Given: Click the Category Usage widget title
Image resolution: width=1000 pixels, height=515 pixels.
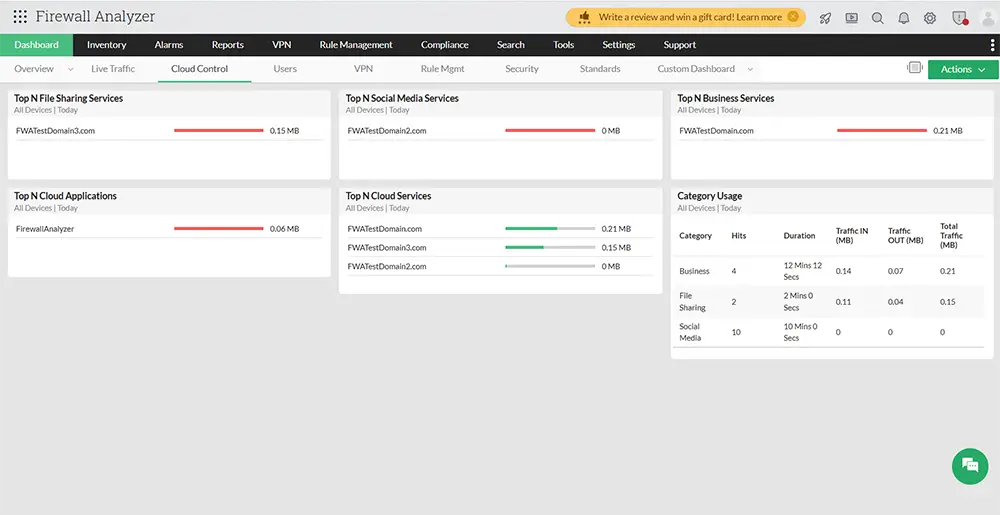Looking at the screenshot, I should [709, 196].
